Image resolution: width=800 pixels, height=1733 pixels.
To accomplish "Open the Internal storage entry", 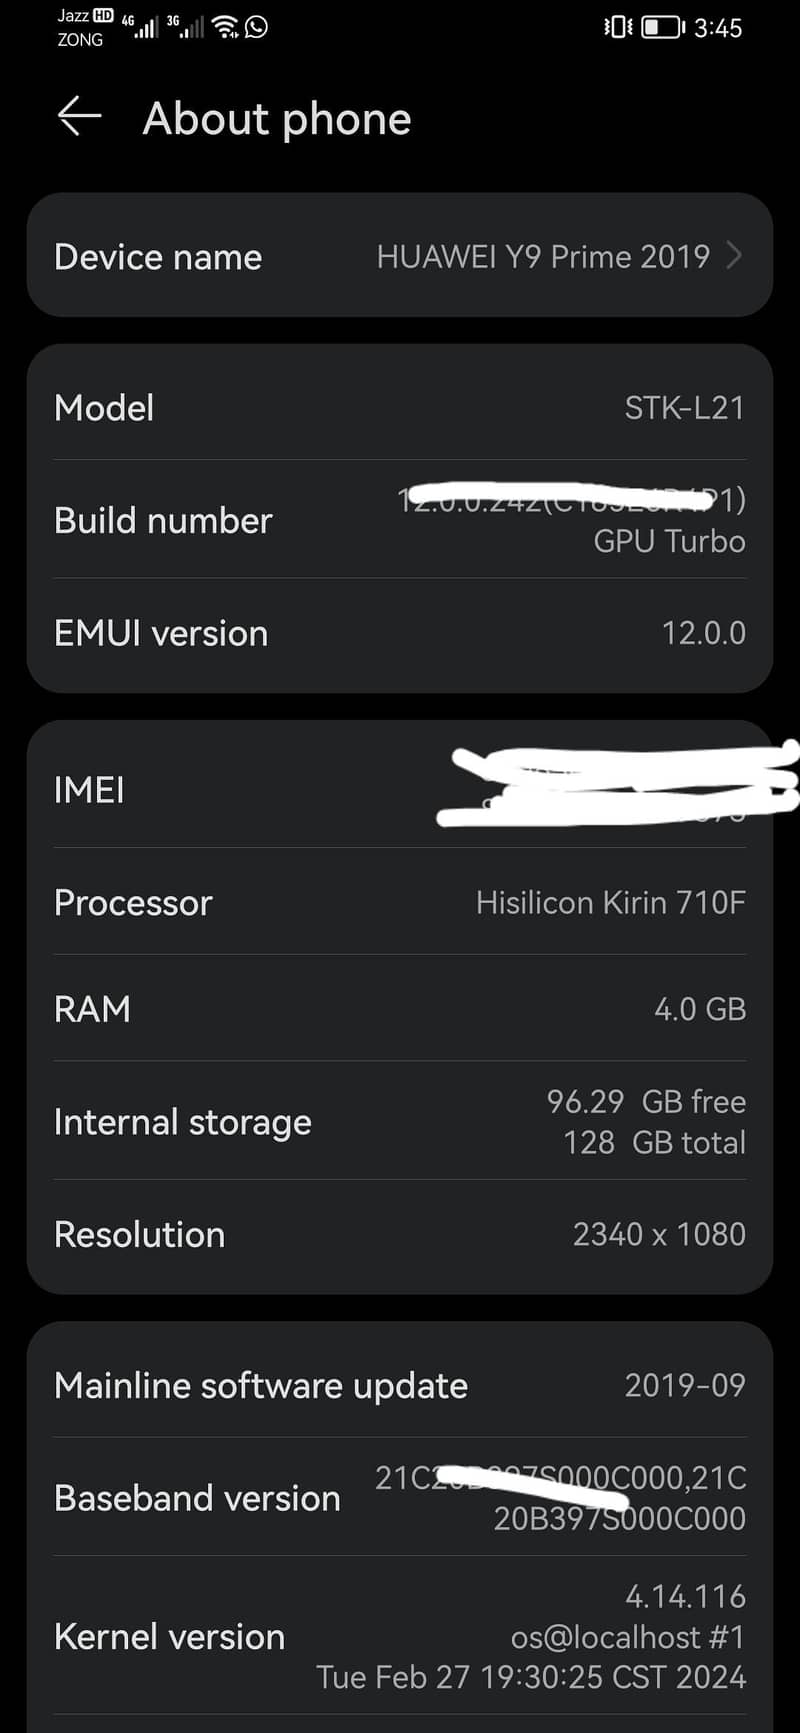I will pyautogui.click(x=400, y=1121).
